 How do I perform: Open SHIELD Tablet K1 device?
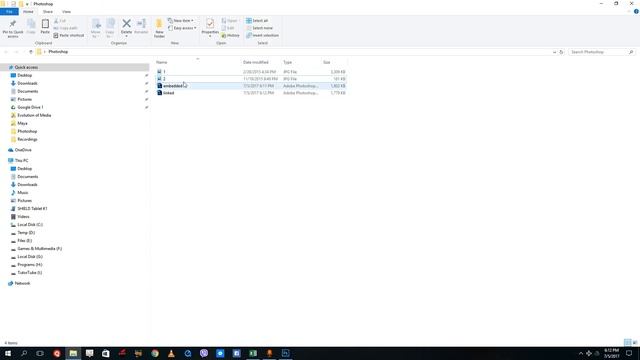tap(32, 209)
